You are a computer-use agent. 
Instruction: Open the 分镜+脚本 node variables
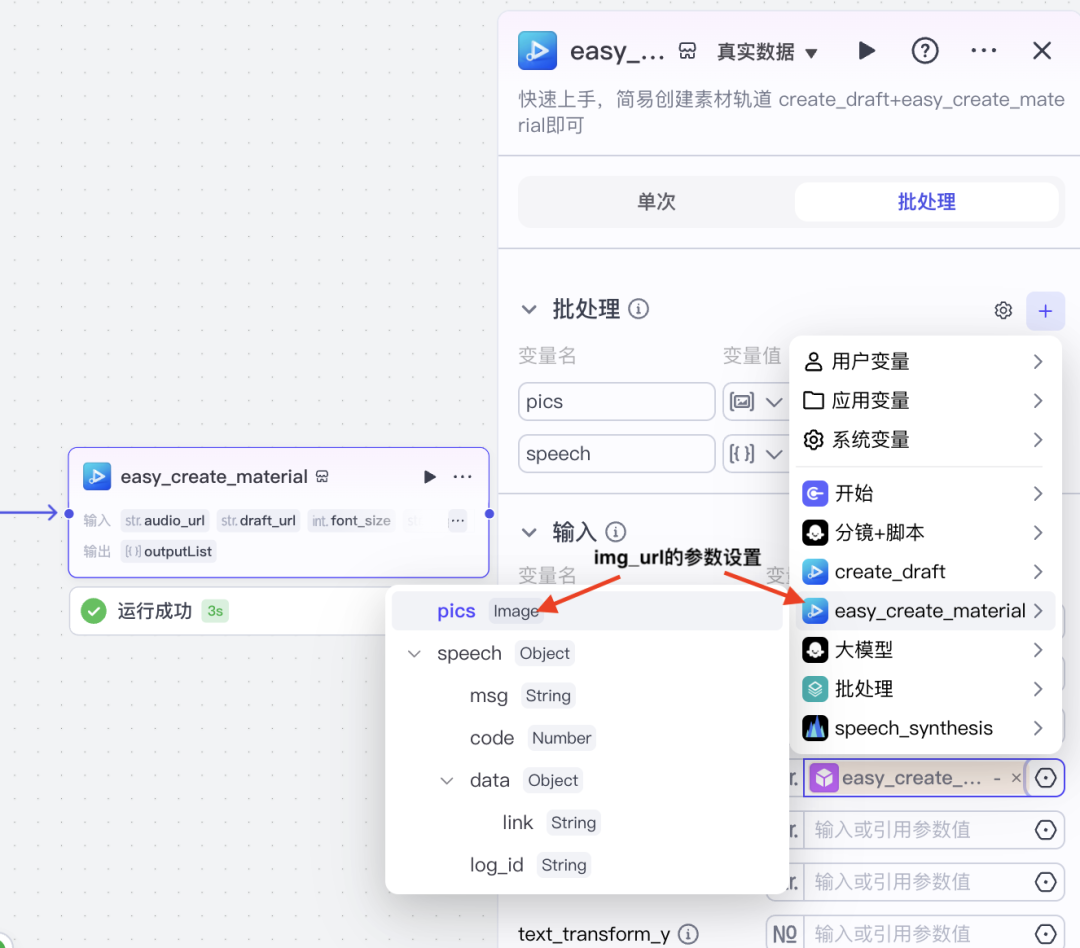click(x=924, y=533)
